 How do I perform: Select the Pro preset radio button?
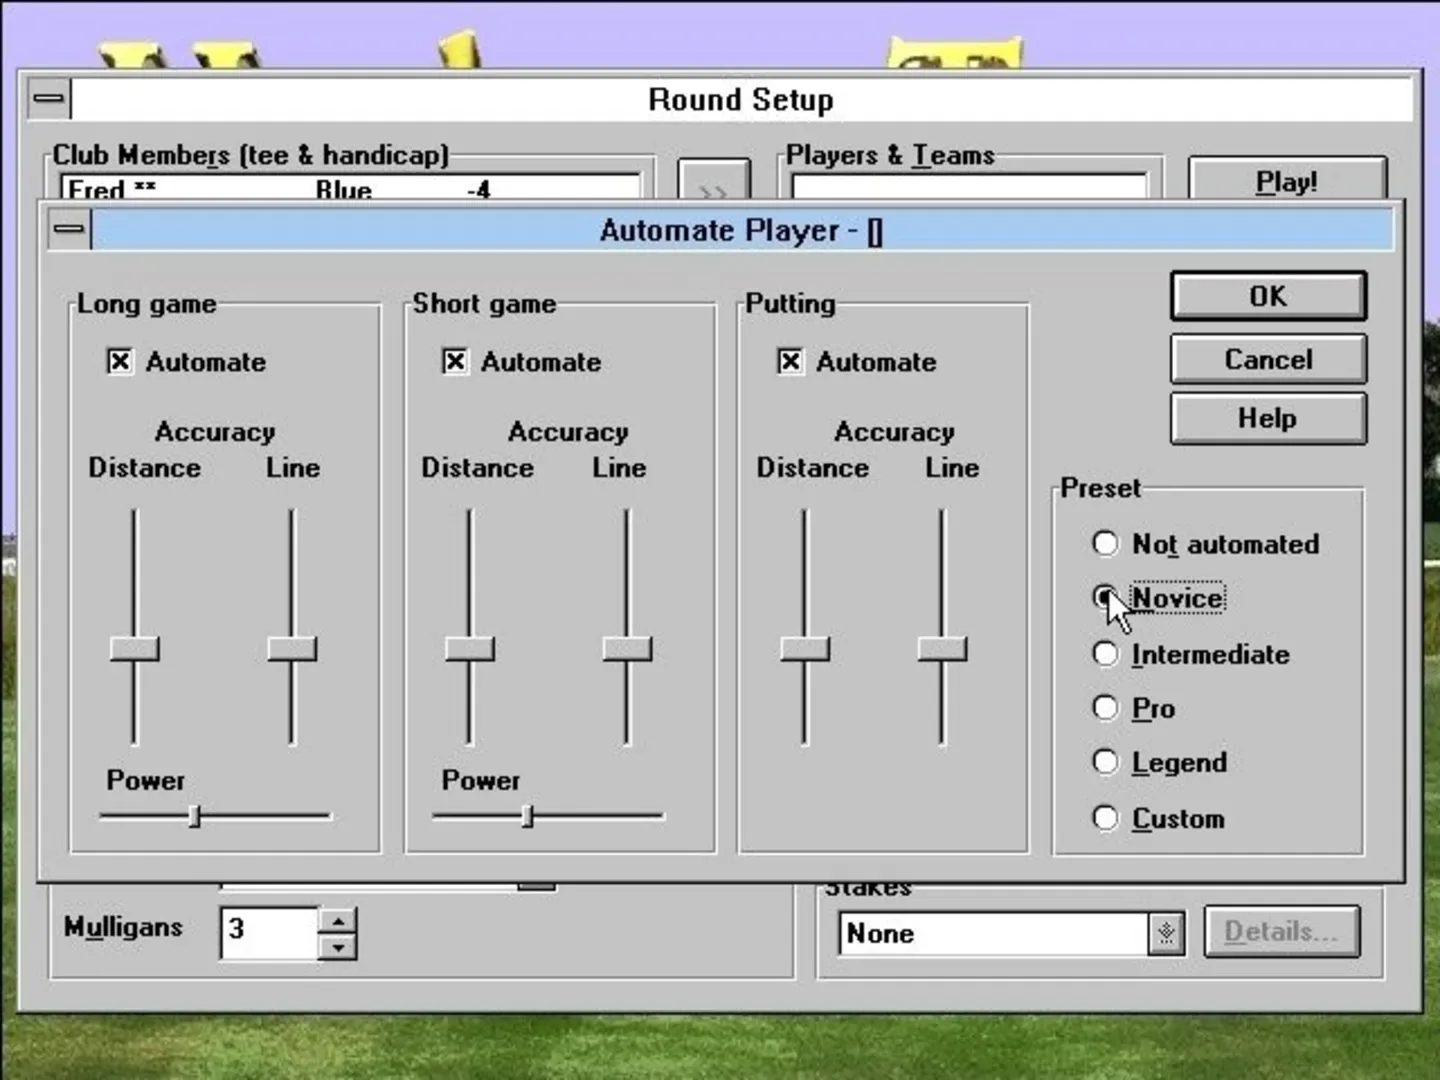(1105, 708)
